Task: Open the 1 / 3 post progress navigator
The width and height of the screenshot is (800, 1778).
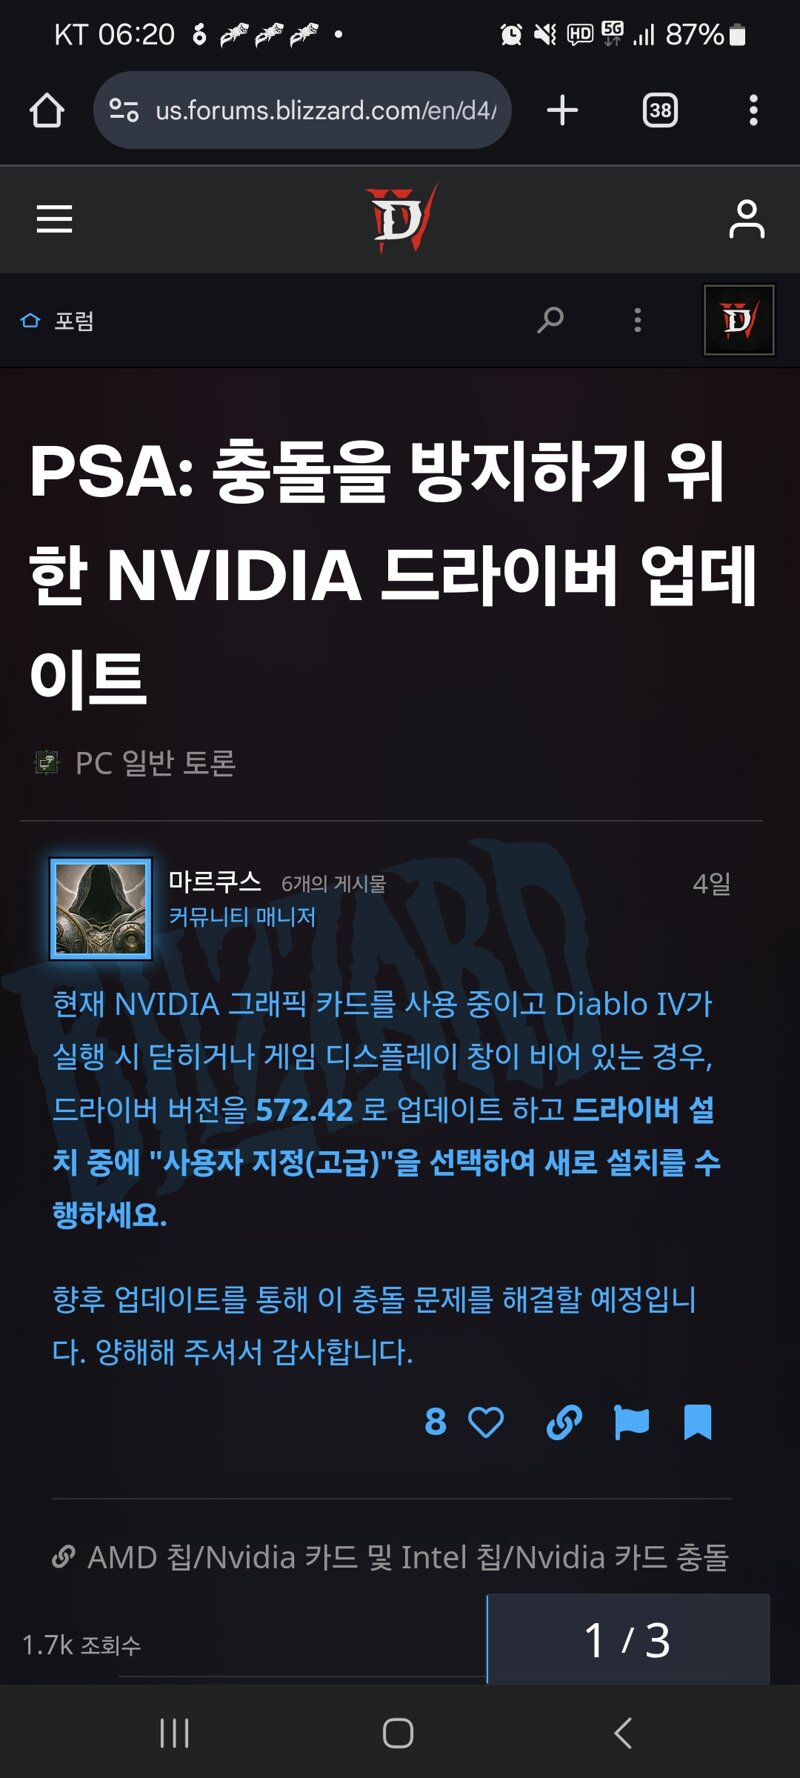Action: [x=628, y=1640]
